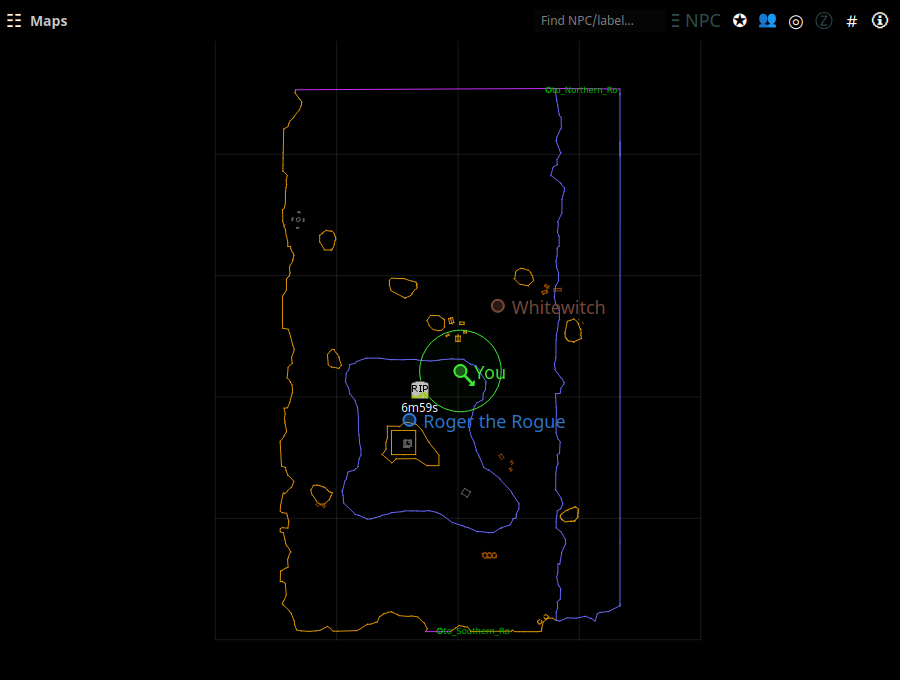The height and width of the screenshot is (680, 900).
Task: Click the diamond-shaped map marker
Action: click(x=466, y=493)
